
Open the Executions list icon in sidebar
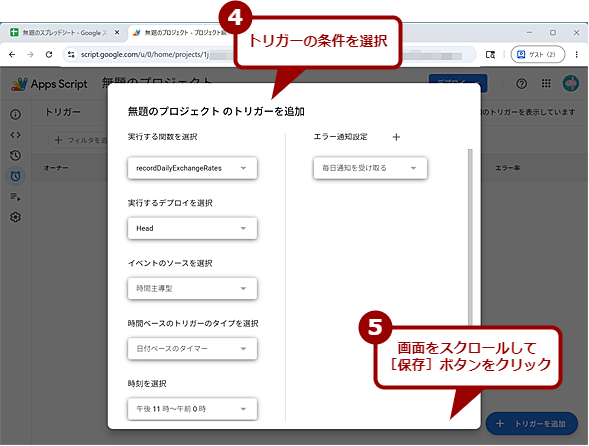15,197
